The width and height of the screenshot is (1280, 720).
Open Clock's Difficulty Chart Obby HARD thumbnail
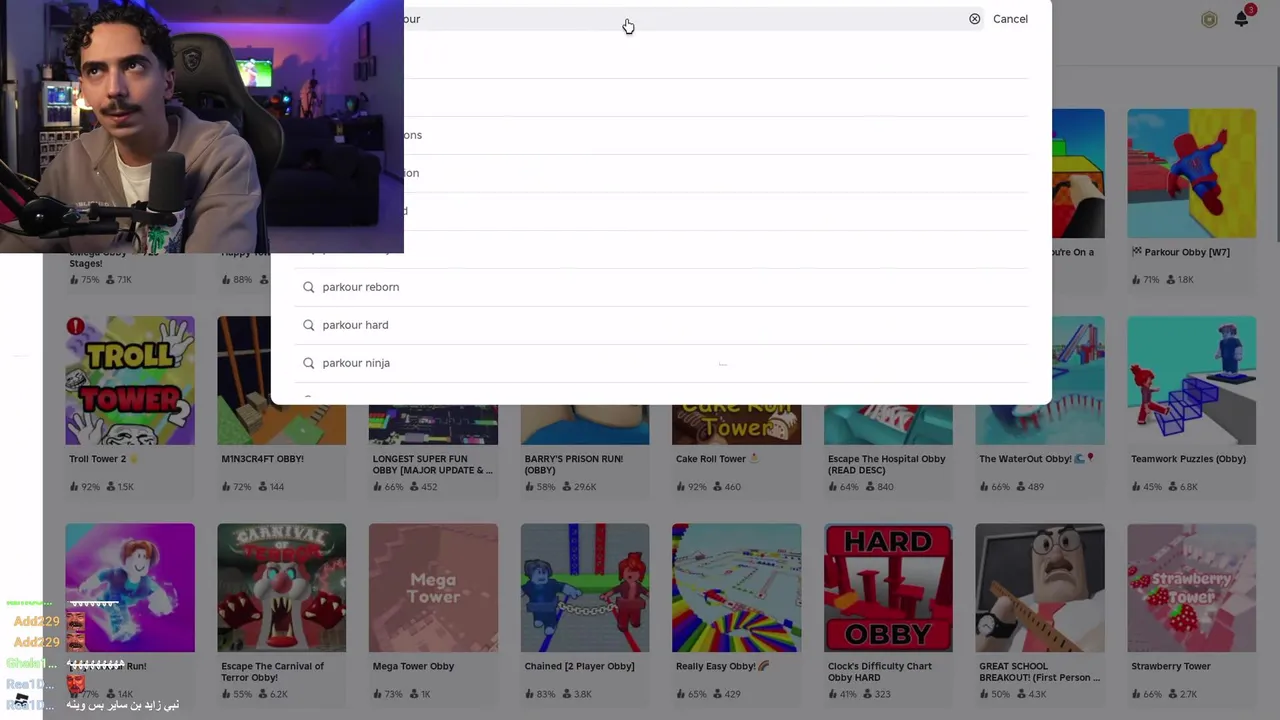coord(888,588)
